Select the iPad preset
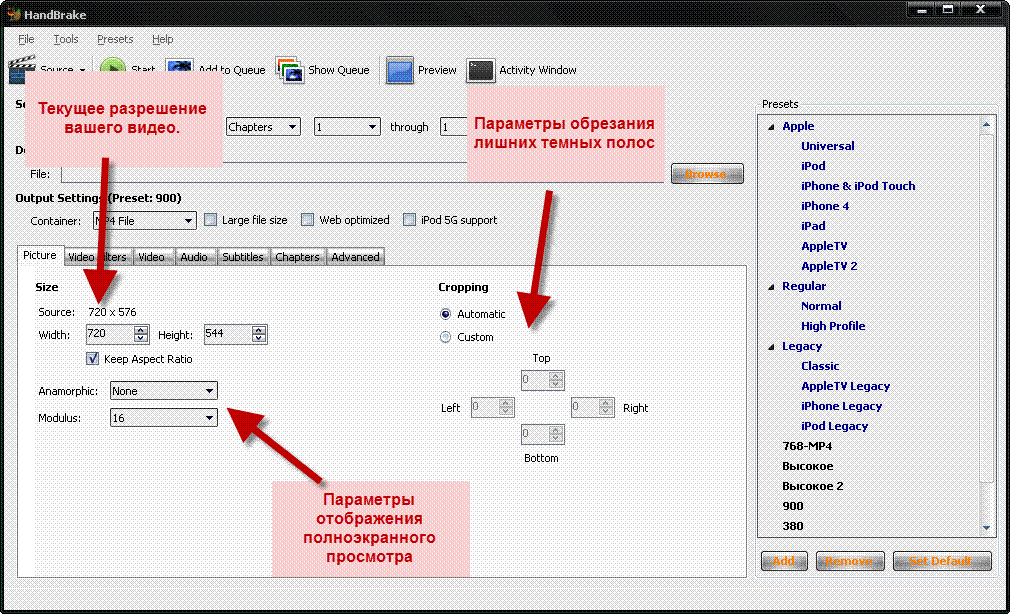 point(813,226)
